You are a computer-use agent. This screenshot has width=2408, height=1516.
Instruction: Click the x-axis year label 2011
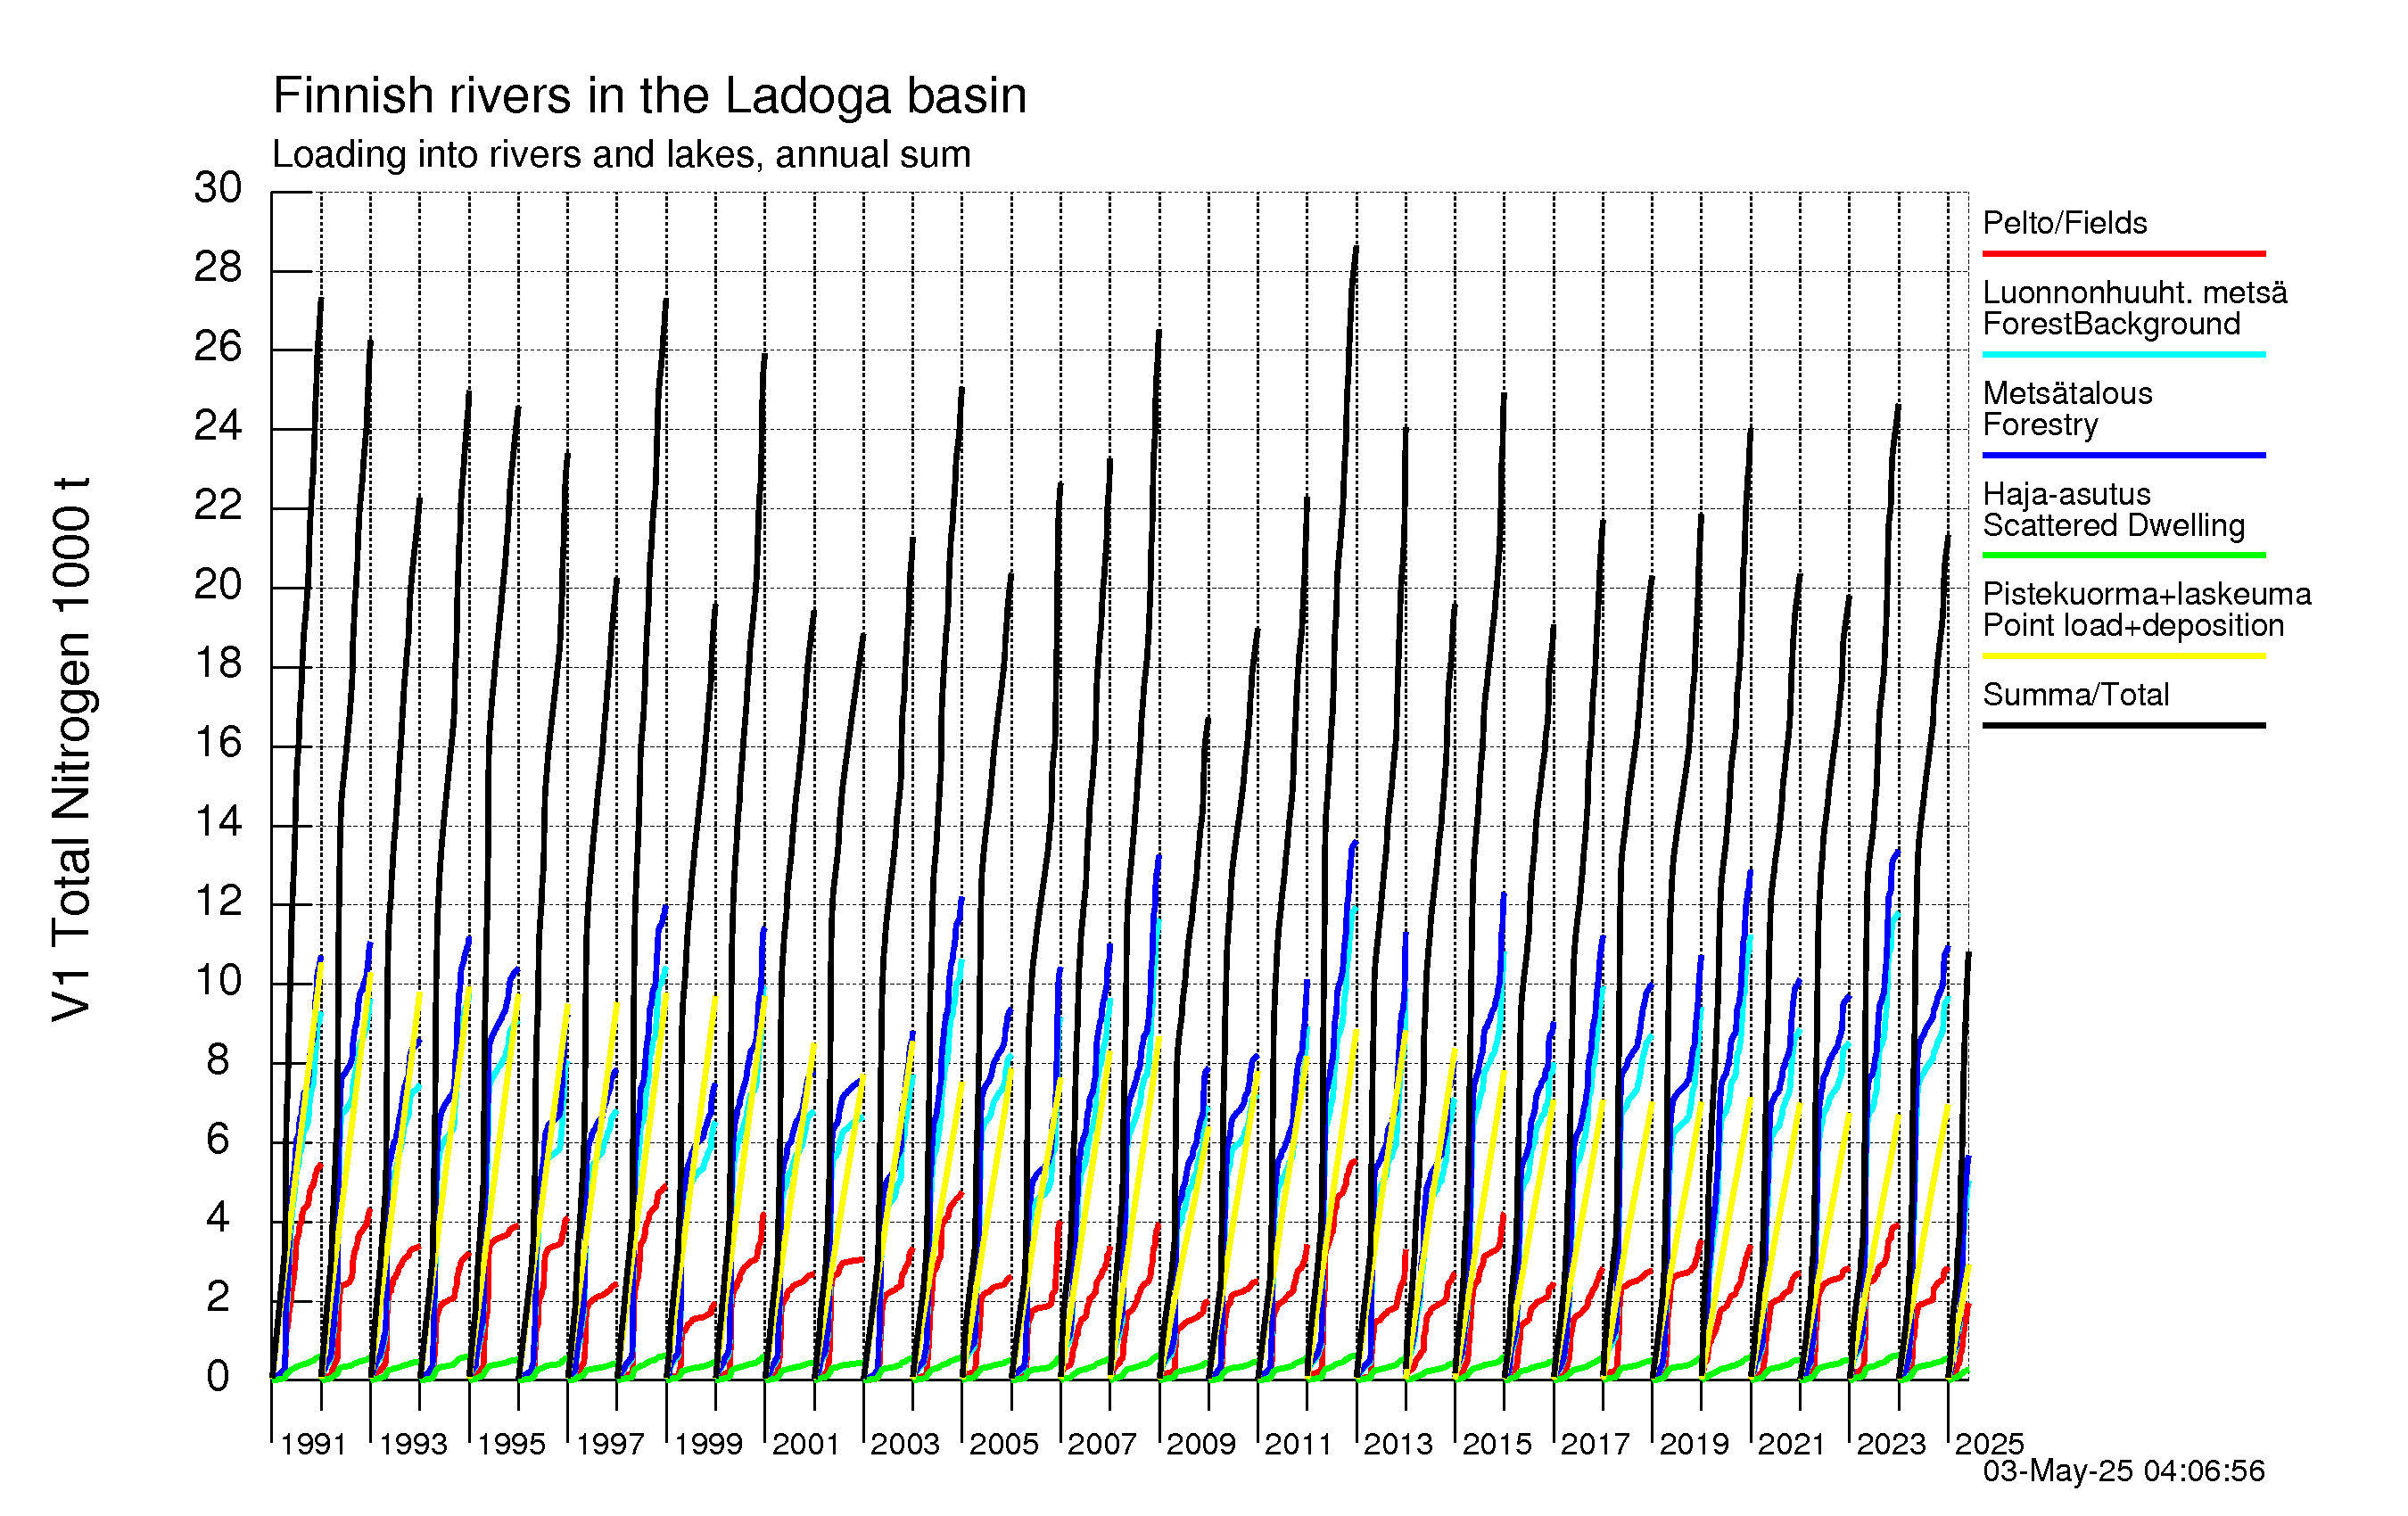point(1299,1444)
